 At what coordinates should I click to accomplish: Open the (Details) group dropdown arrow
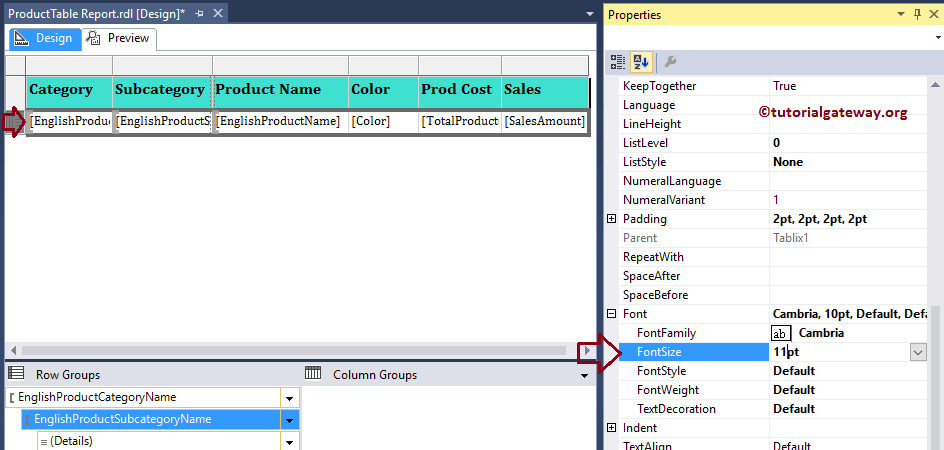pos(290,441)
